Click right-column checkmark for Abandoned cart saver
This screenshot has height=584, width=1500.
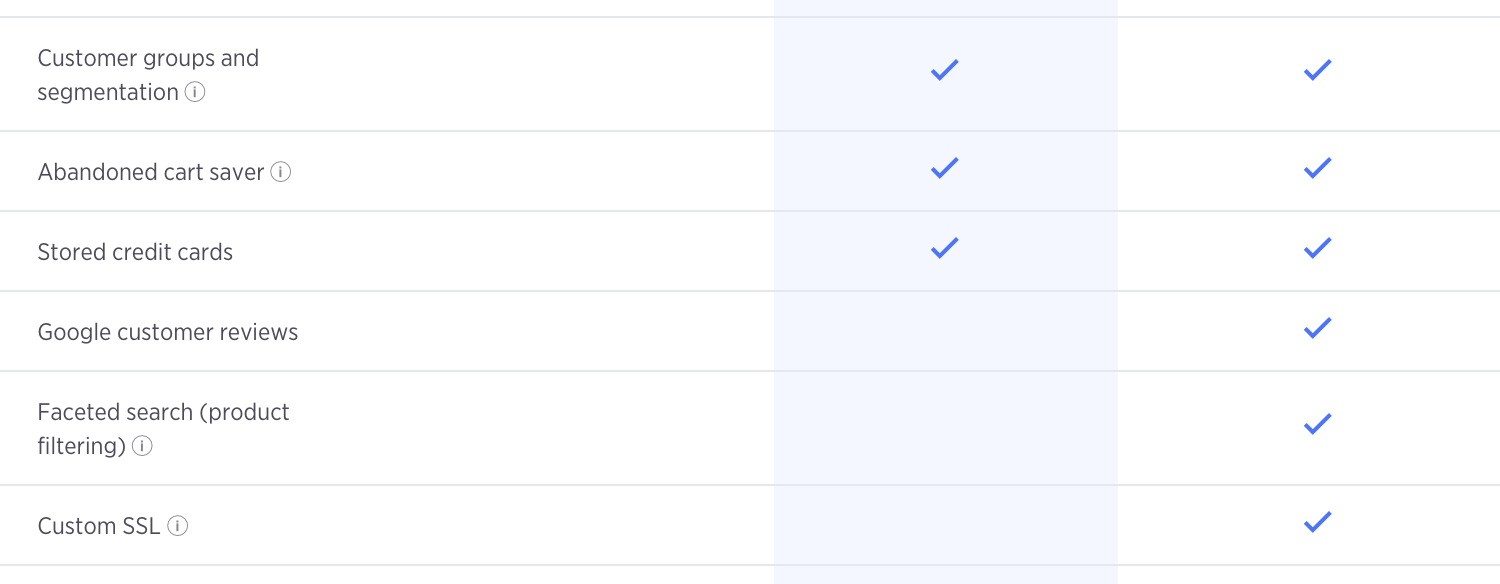point(1318,168)
